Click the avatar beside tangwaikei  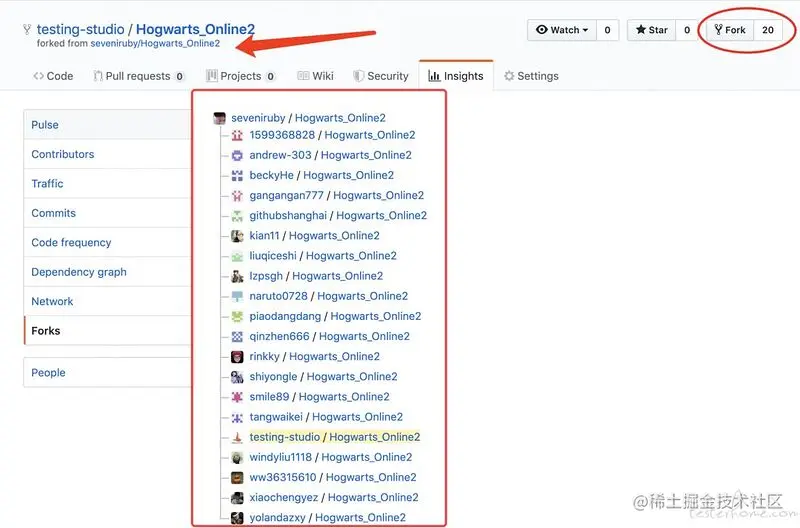(x=237, y=417)
